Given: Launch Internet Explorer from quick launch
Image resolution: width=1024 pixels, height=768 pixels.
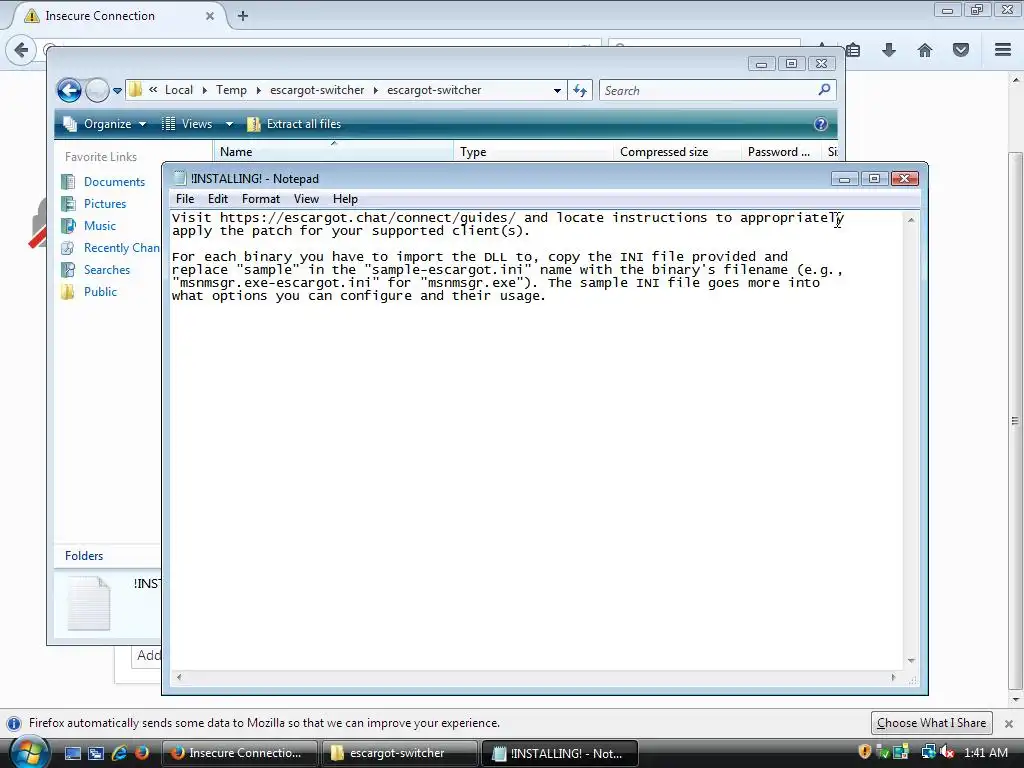Looking at the screenshot, I should 119,753.
